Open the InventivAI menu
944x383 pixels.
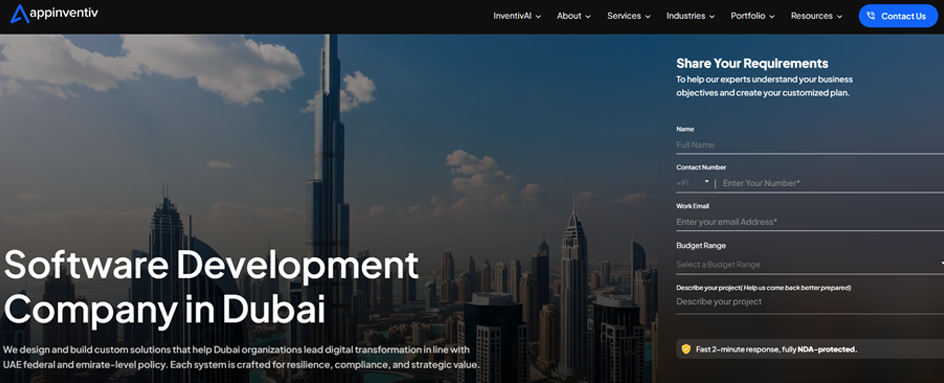coord(517,16)
